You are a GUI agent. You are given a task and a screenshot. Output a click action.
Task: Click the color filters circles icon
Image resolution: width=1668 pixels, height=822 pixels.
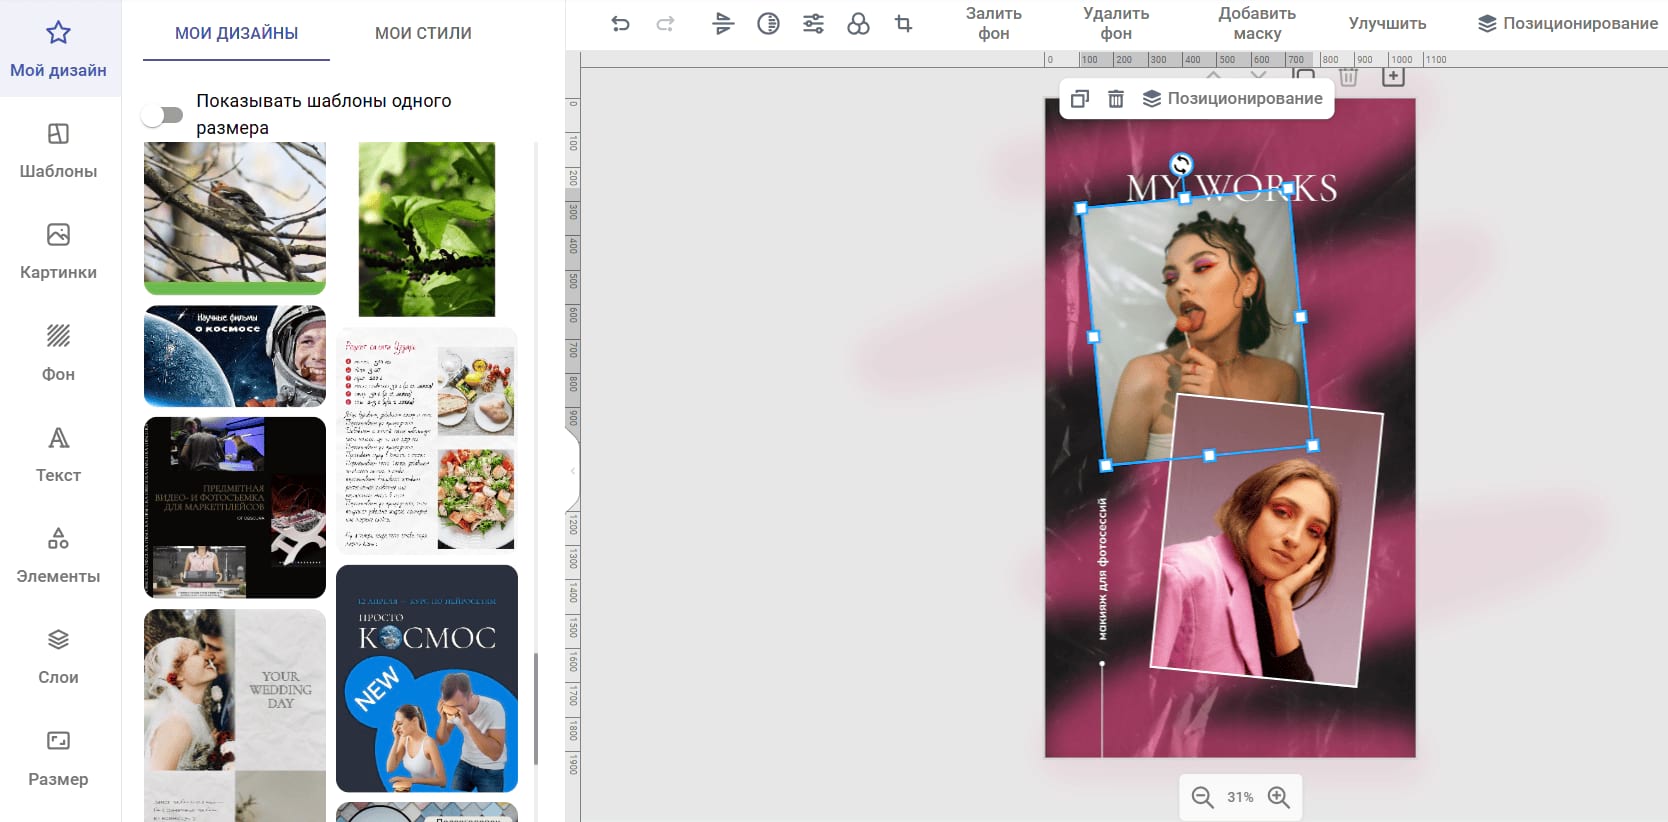point(858,24)
